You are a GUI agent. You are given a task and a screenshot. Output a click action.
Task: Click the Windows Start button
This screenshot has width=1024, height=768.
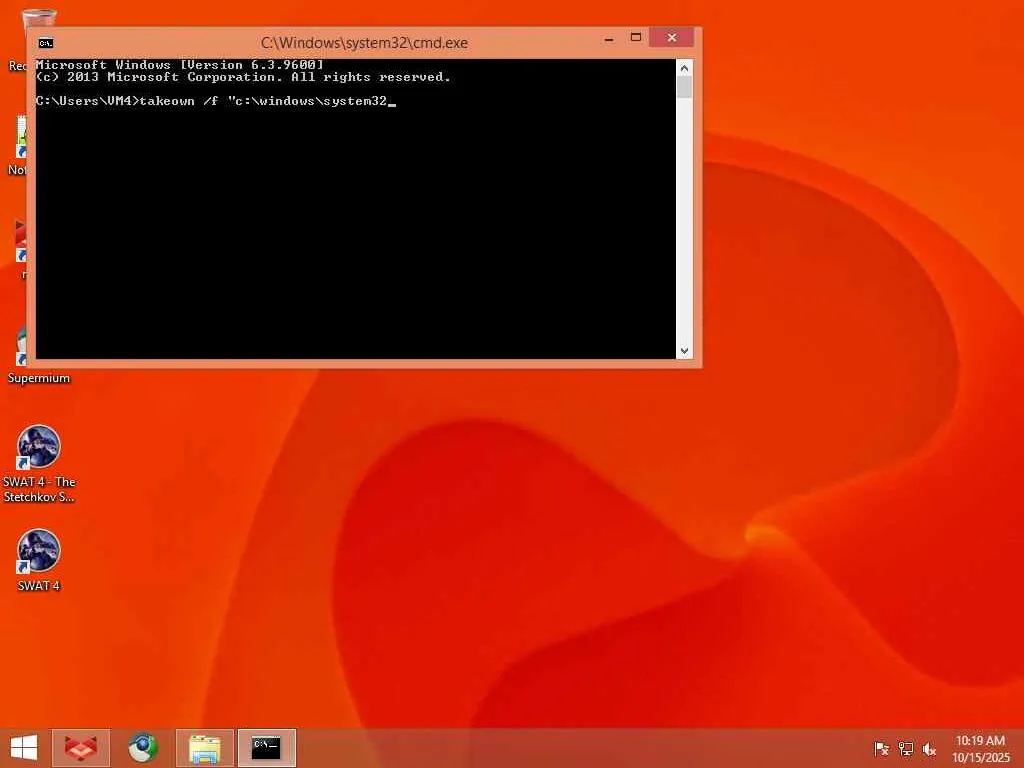click(24, 748)
